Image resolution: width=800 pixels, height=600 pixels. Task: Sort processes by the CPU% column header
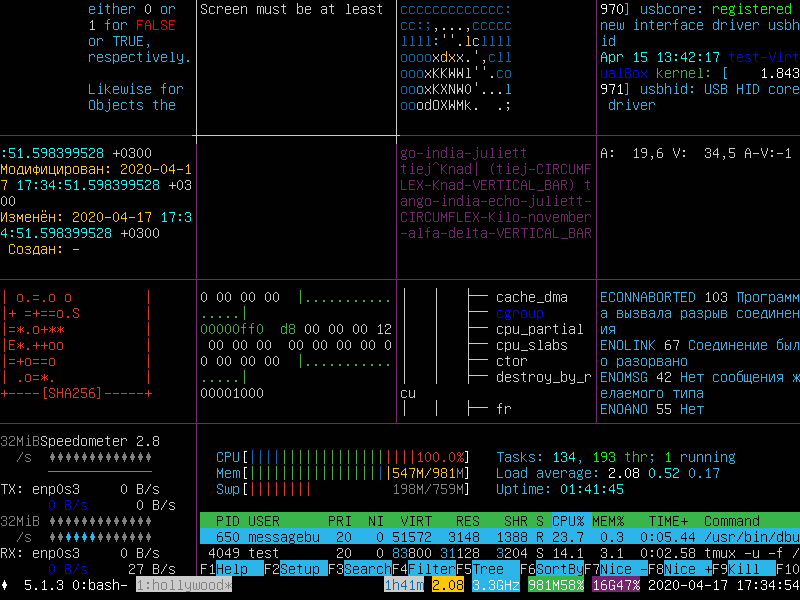click(568, 521)
